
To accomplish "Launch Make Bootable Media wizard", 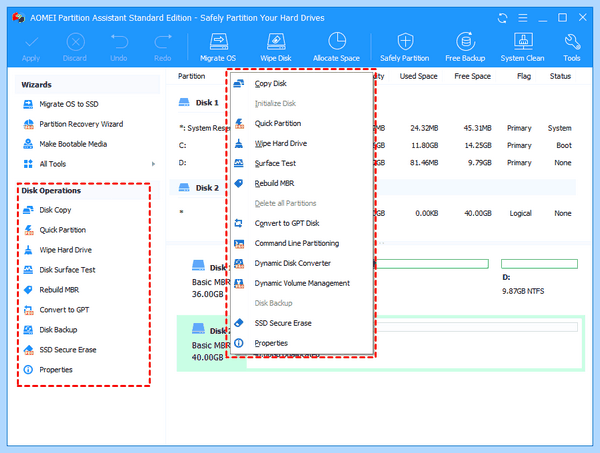I will click(x=73, y=144).
